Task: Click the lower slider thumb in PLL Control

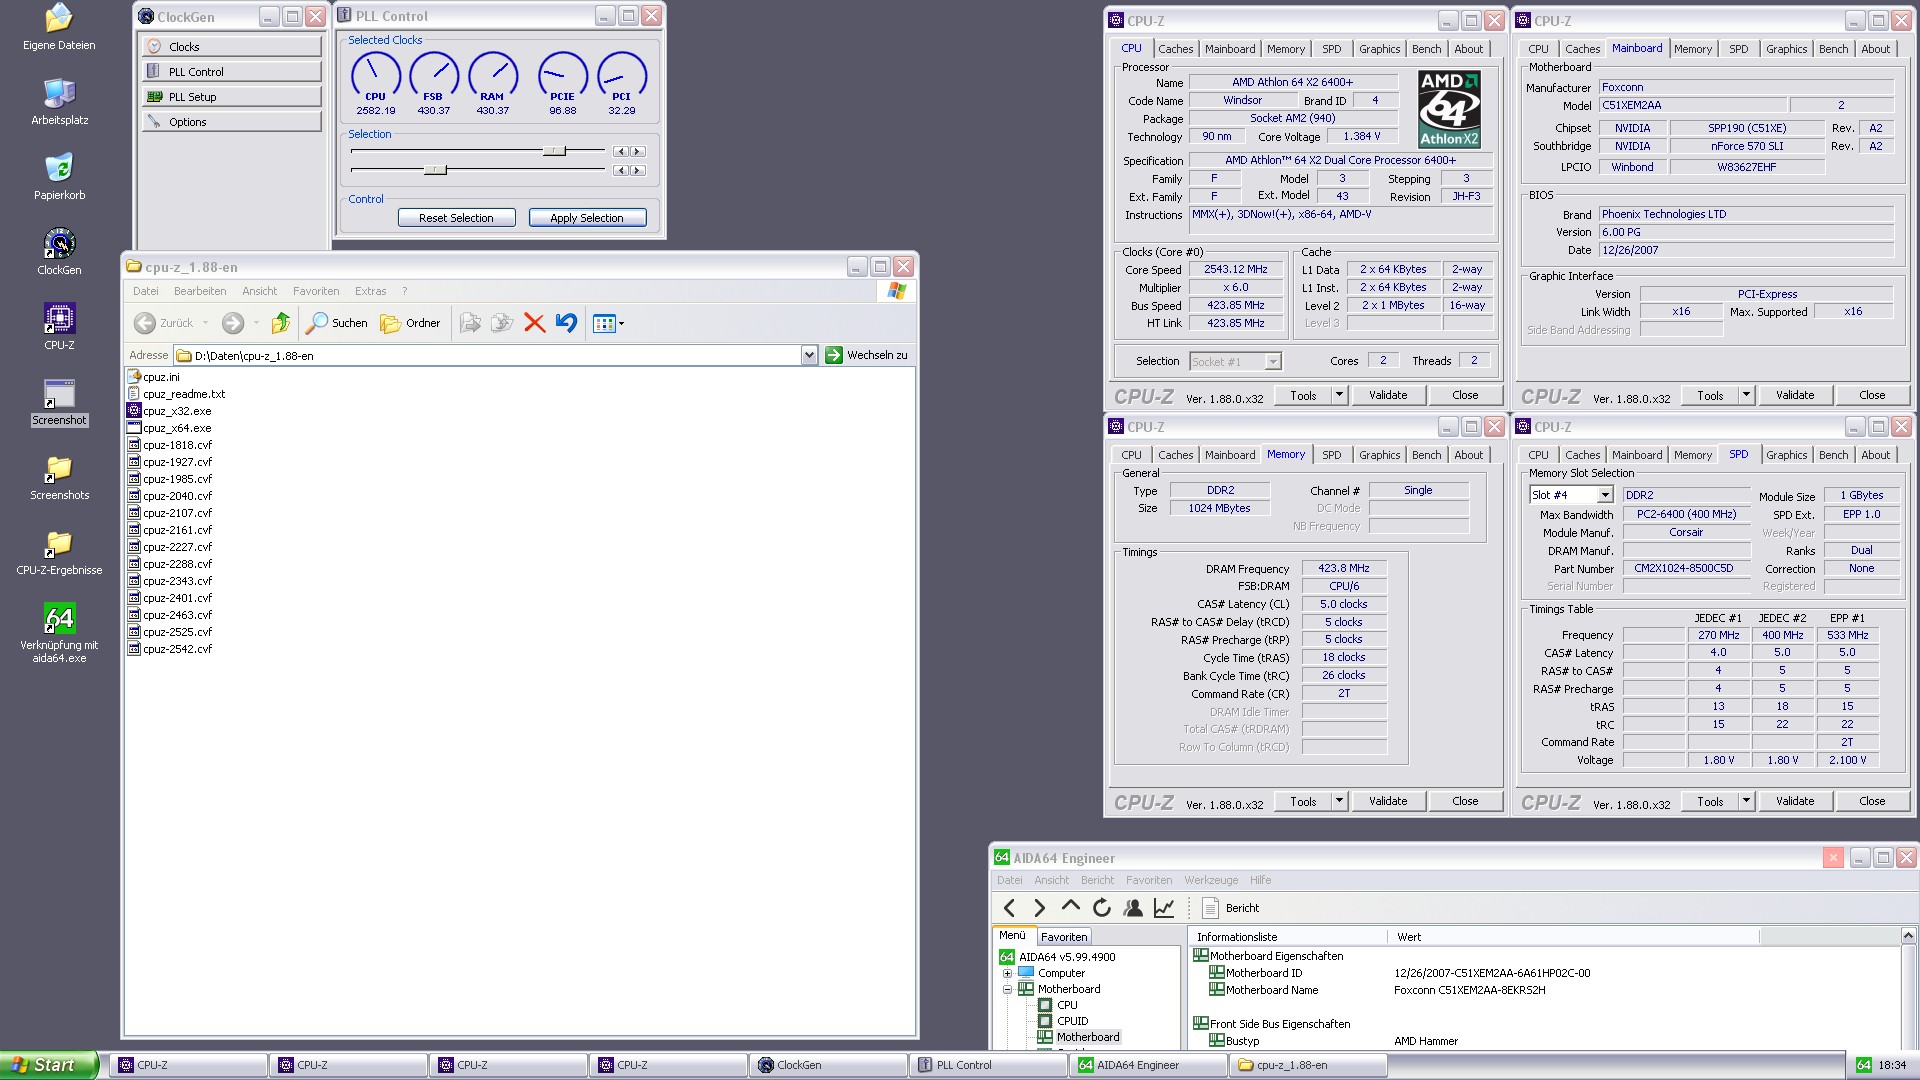Action: click(x=435, y=170)
